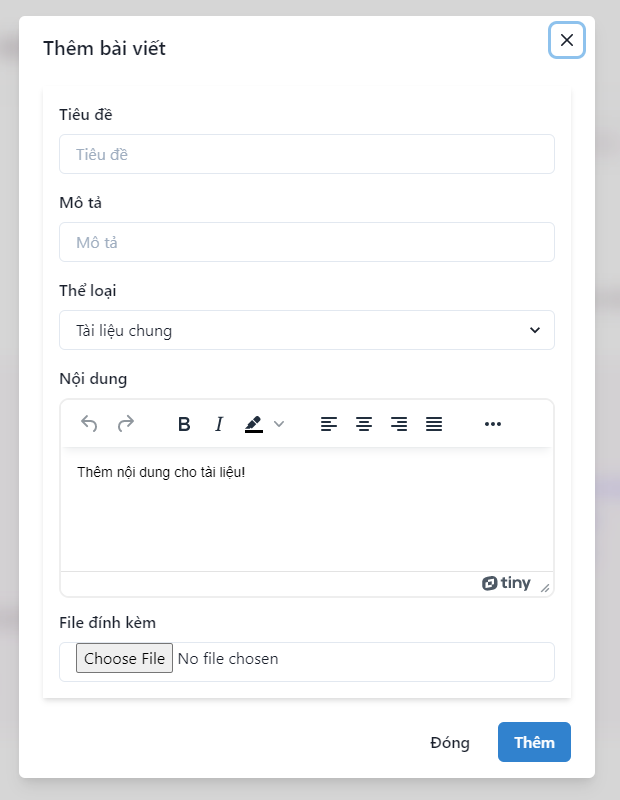Toggle bold formatting in the editor

(184, 424)
